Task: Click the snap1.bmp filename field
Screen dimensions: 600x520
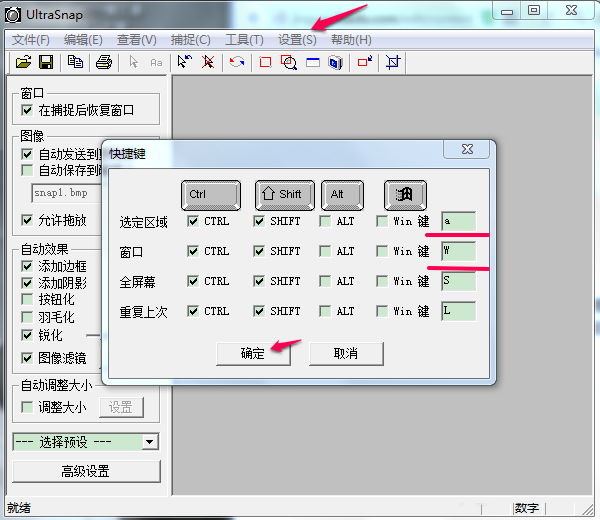Action: (67, 193)
